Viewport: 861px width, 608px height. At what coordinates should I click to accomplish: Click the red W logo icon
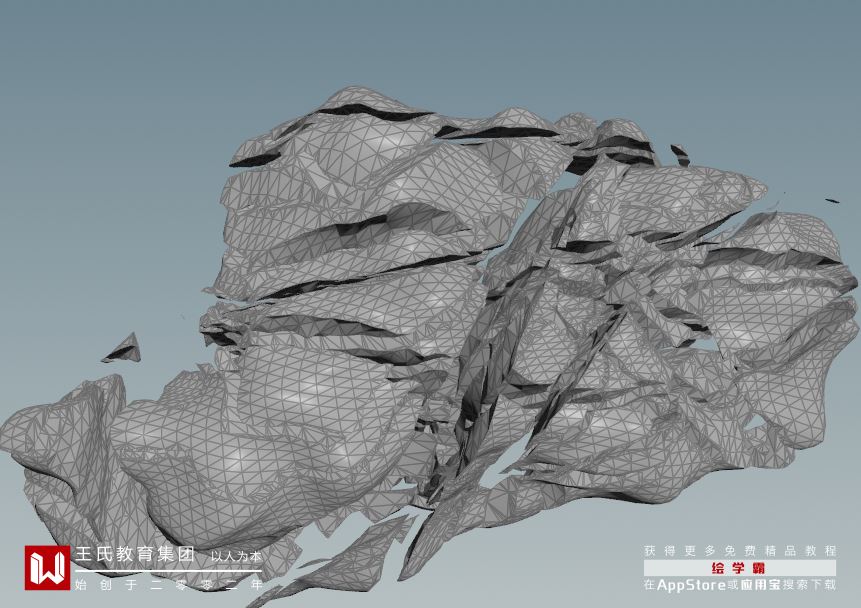pos(47,567)
